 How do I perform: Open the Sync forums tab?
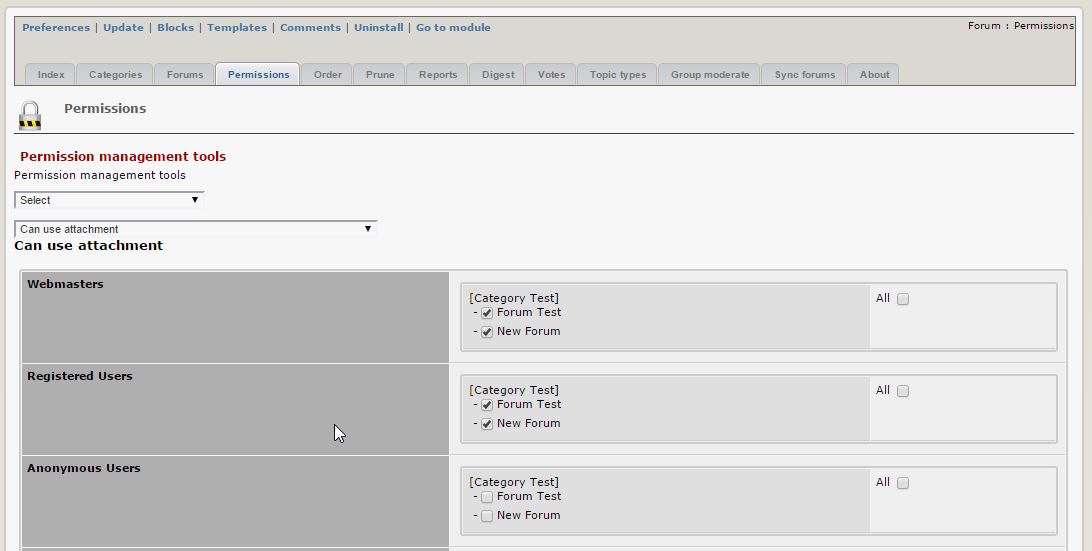point(804,75)
